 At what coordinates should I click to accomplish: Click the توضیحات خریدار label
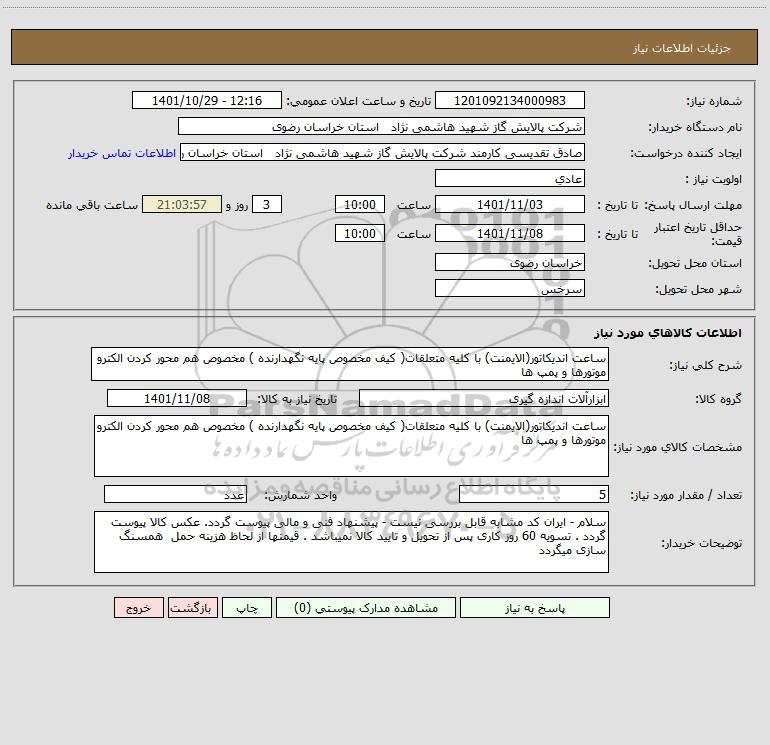coord(701,543)
